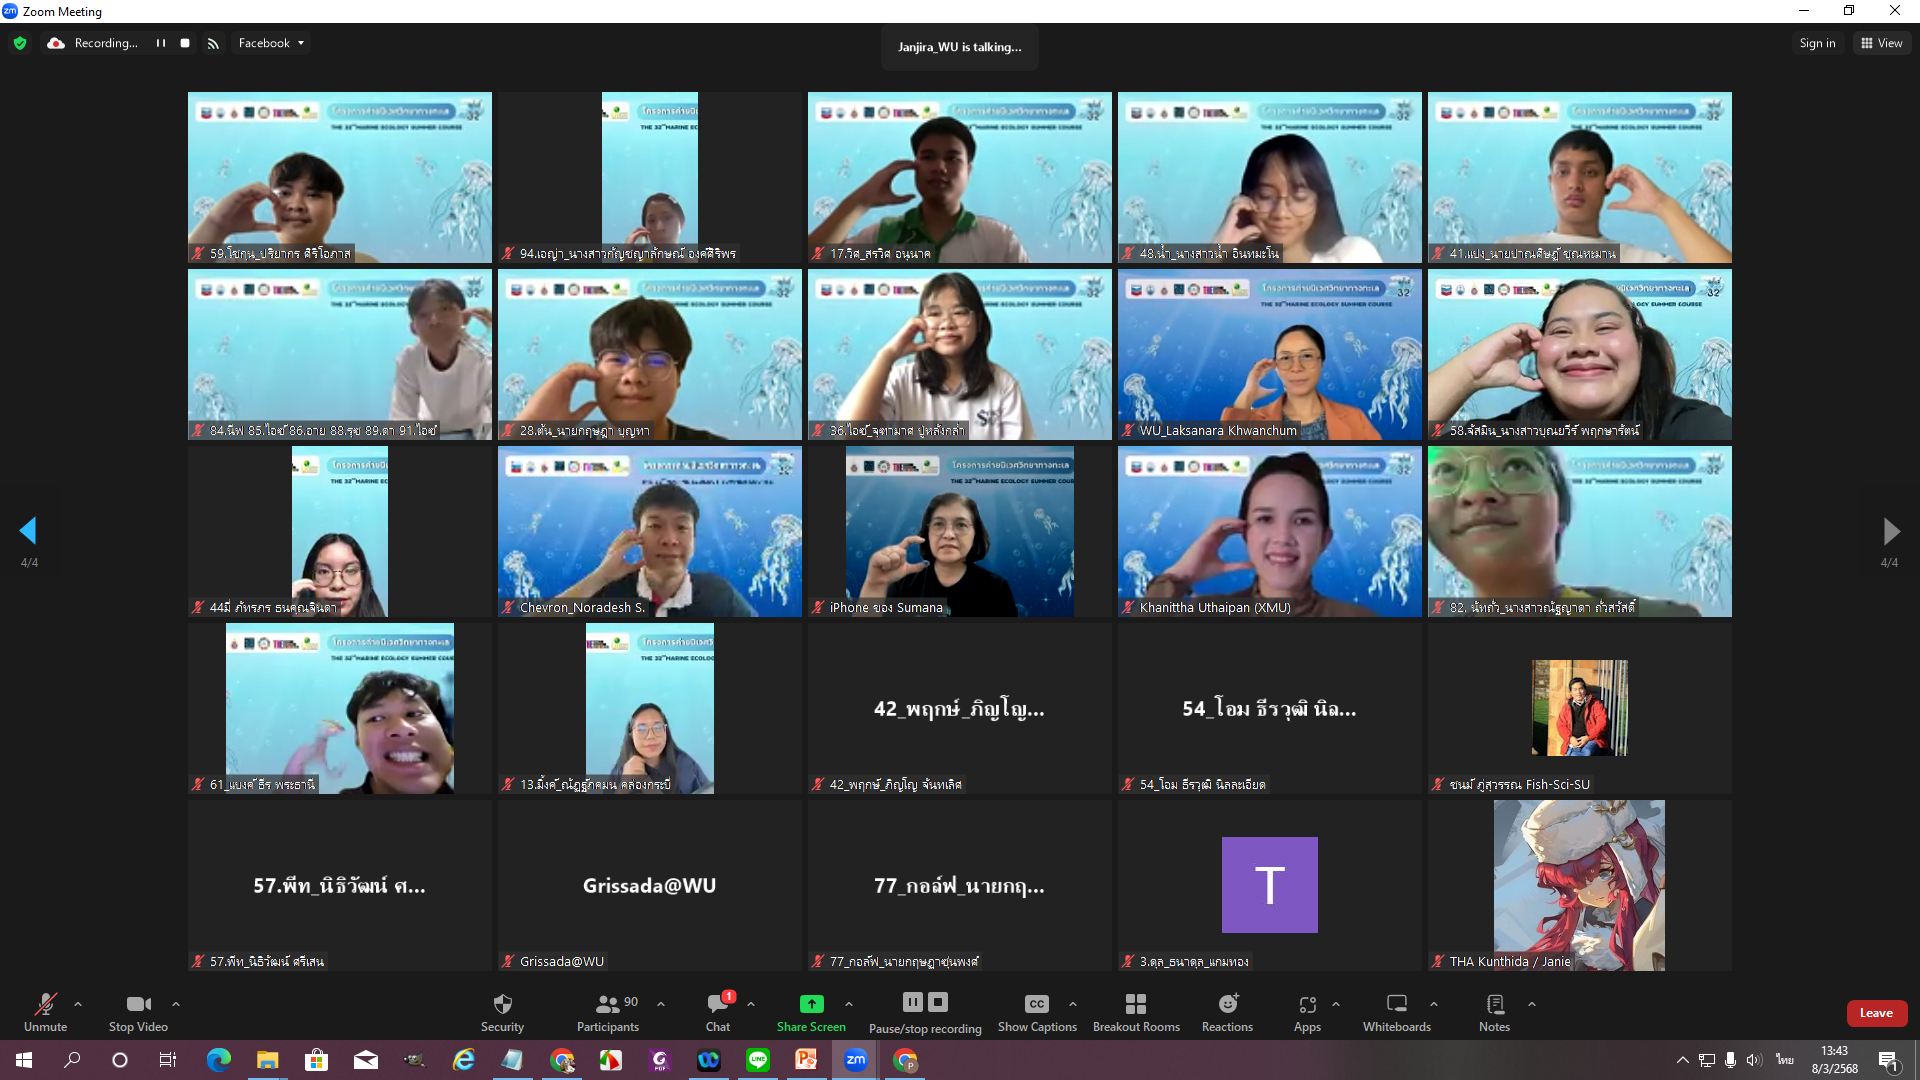This screenshot has height=1080, width=1920.
Task: Open the Notes tool
Action: pyautogui.click(x=1494, y=1004)
